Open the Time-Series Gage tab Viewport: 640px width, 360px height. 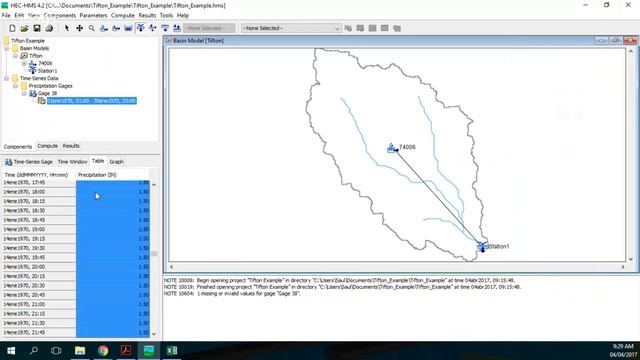coord(29,162)
